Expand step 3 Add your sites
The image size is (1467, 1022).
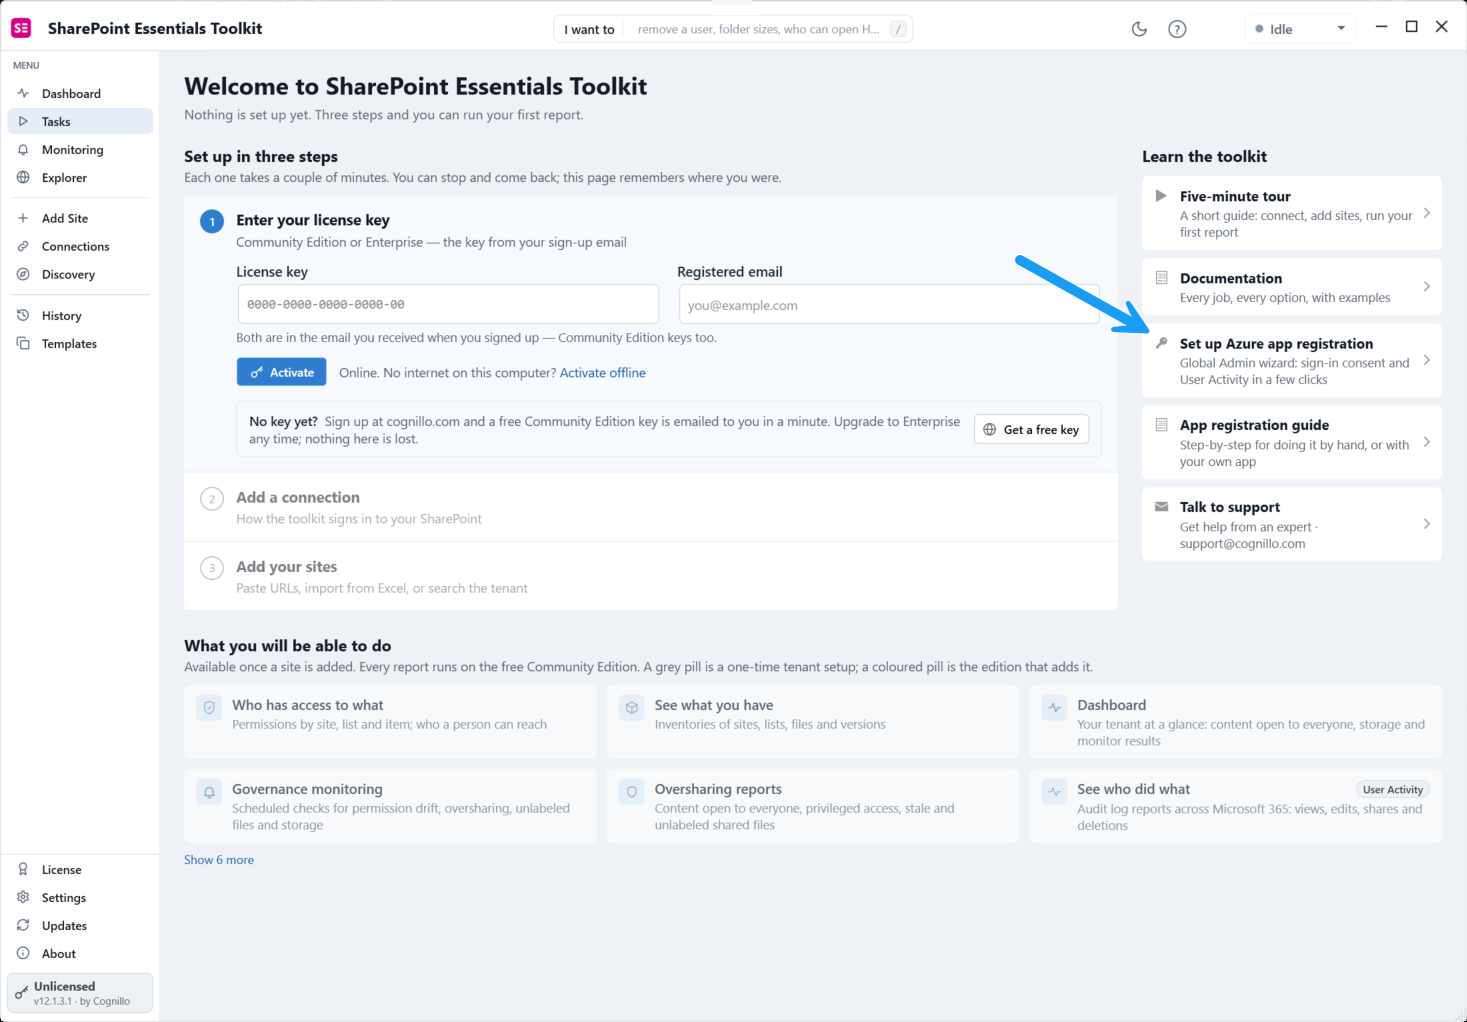(x=651, y=576)
